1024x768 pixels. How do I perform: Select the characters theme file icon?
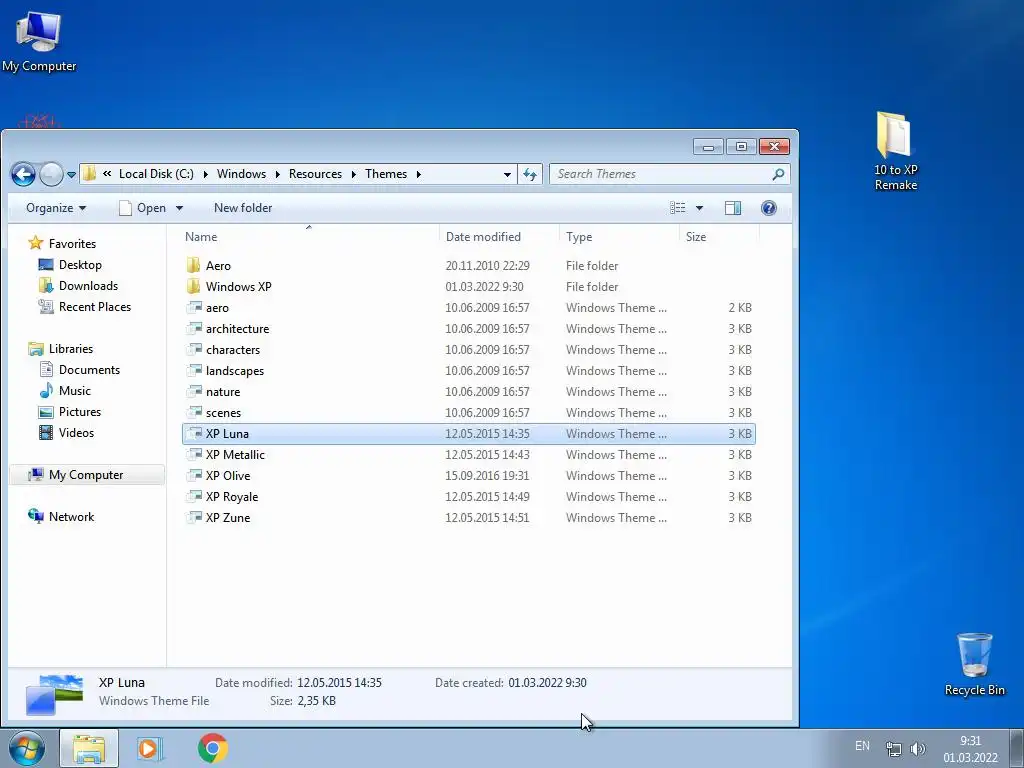click(194, 349)
